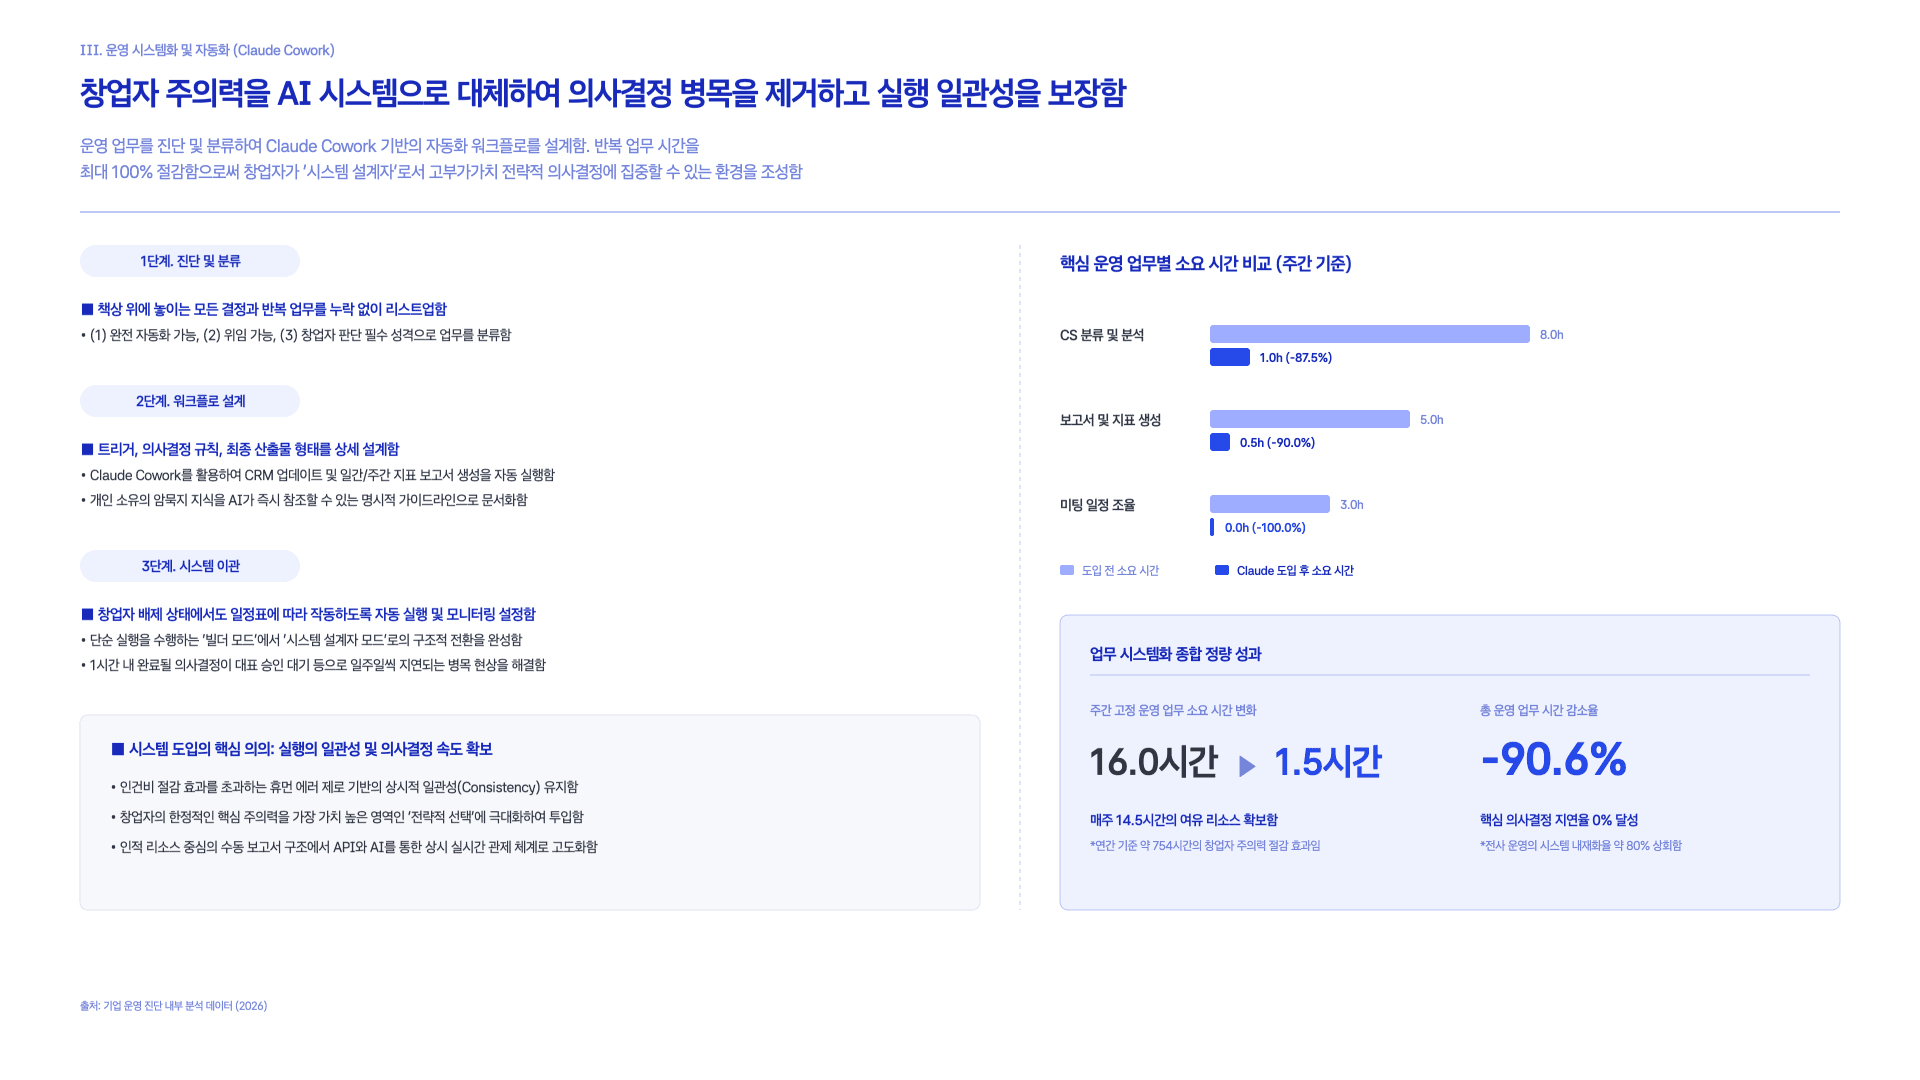Click the bullet line beginning 'Claude Cowork를 활용하여 CRM'
Screen dimensions: 1920x1080
coord(318,475)
